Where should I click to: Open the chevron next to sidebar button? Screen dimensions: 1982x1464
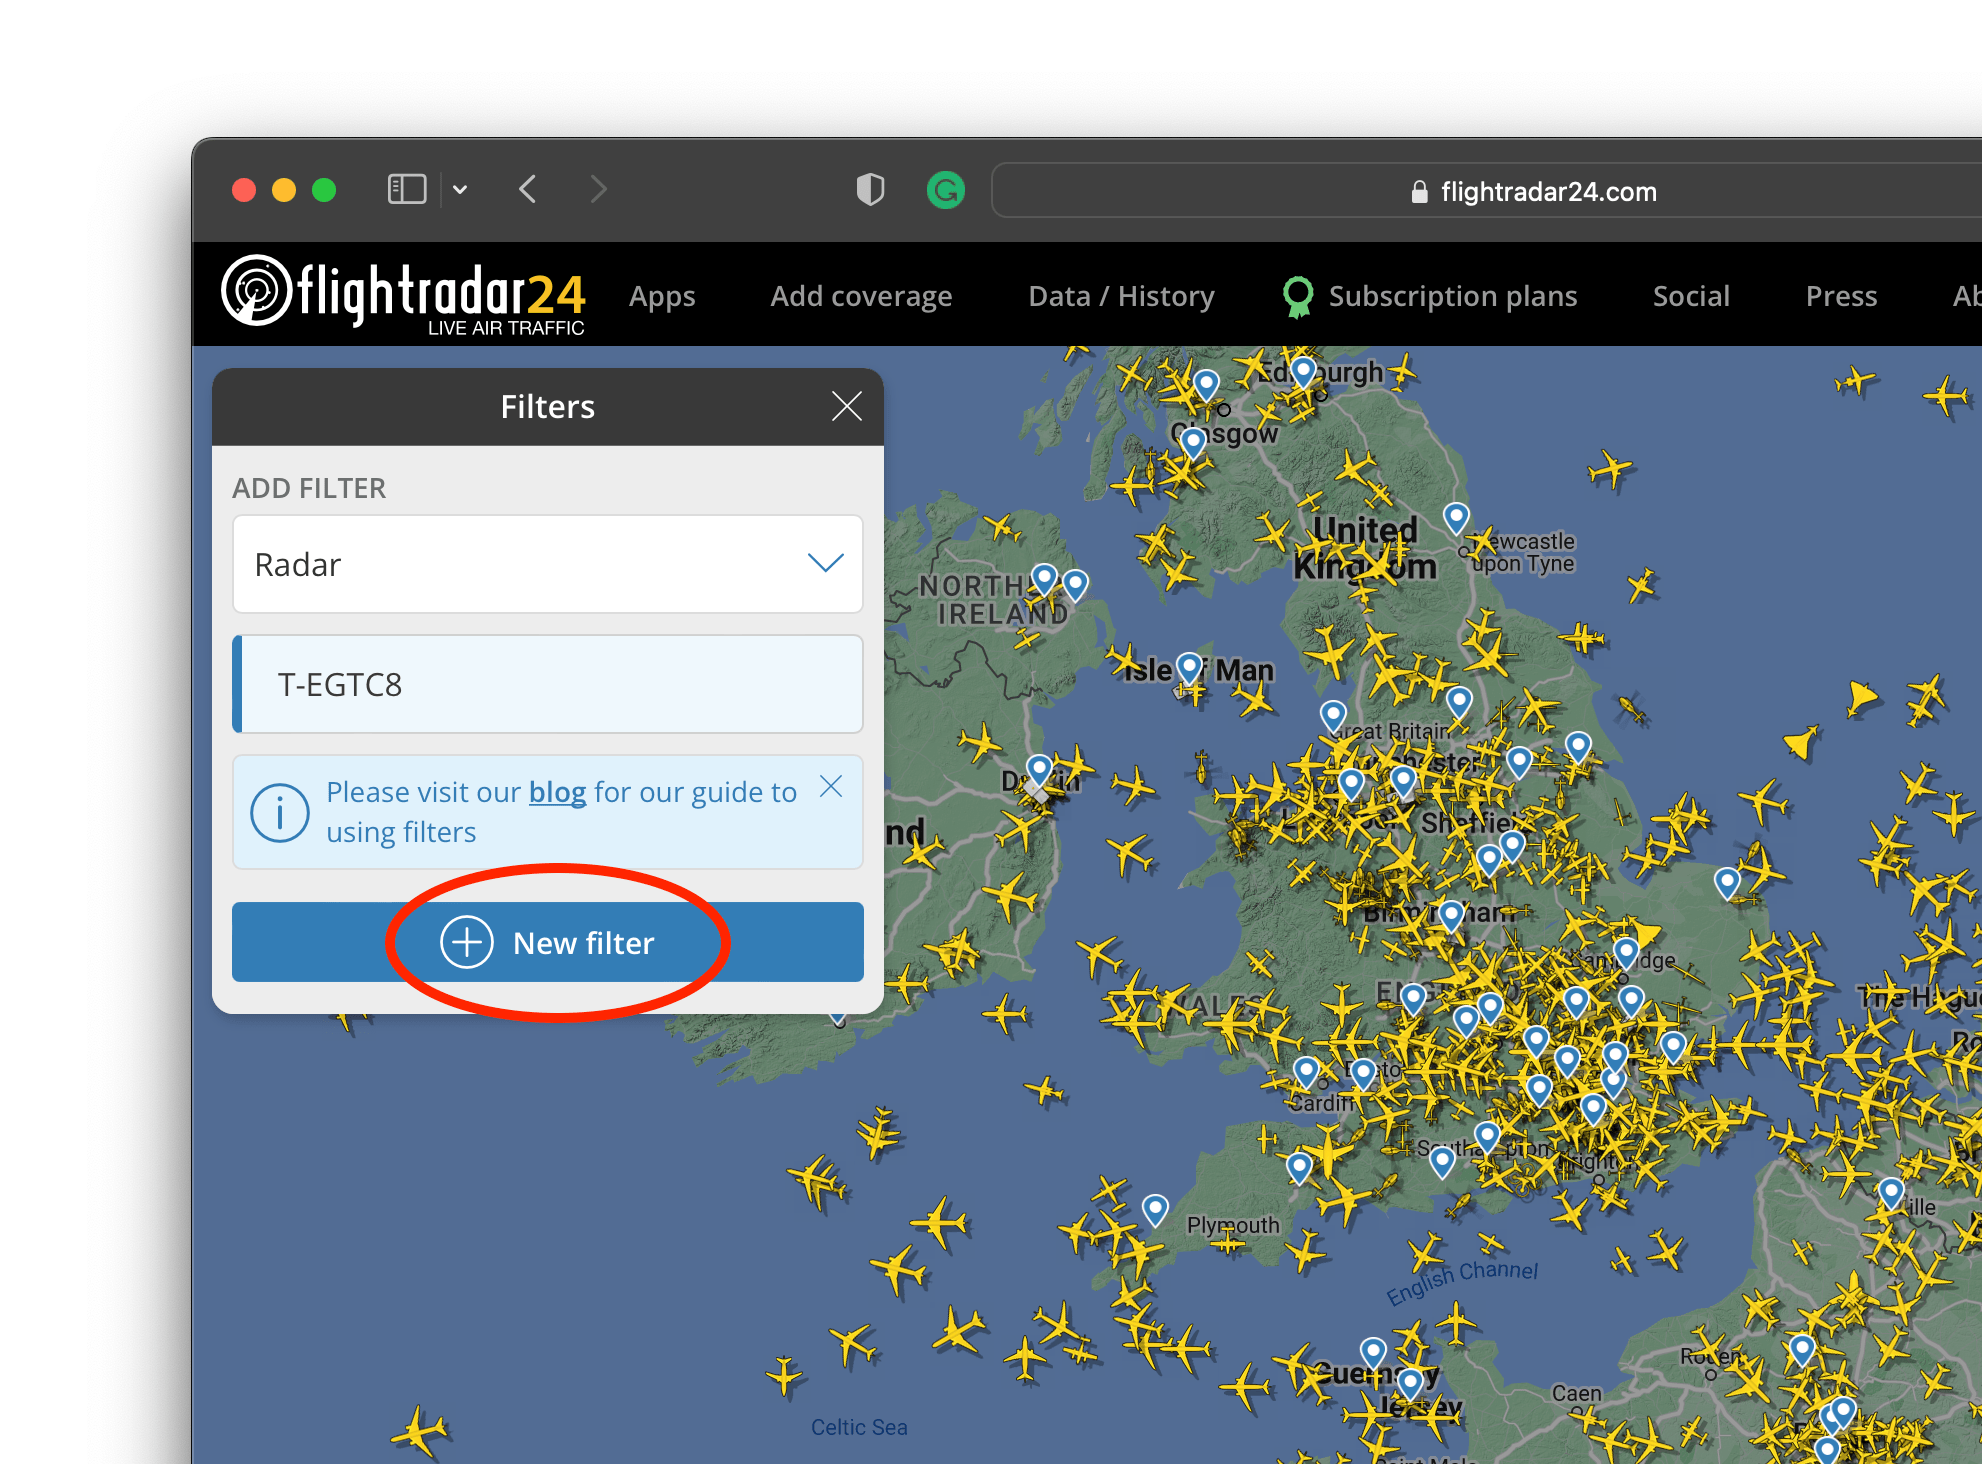[x=460, y=189]
